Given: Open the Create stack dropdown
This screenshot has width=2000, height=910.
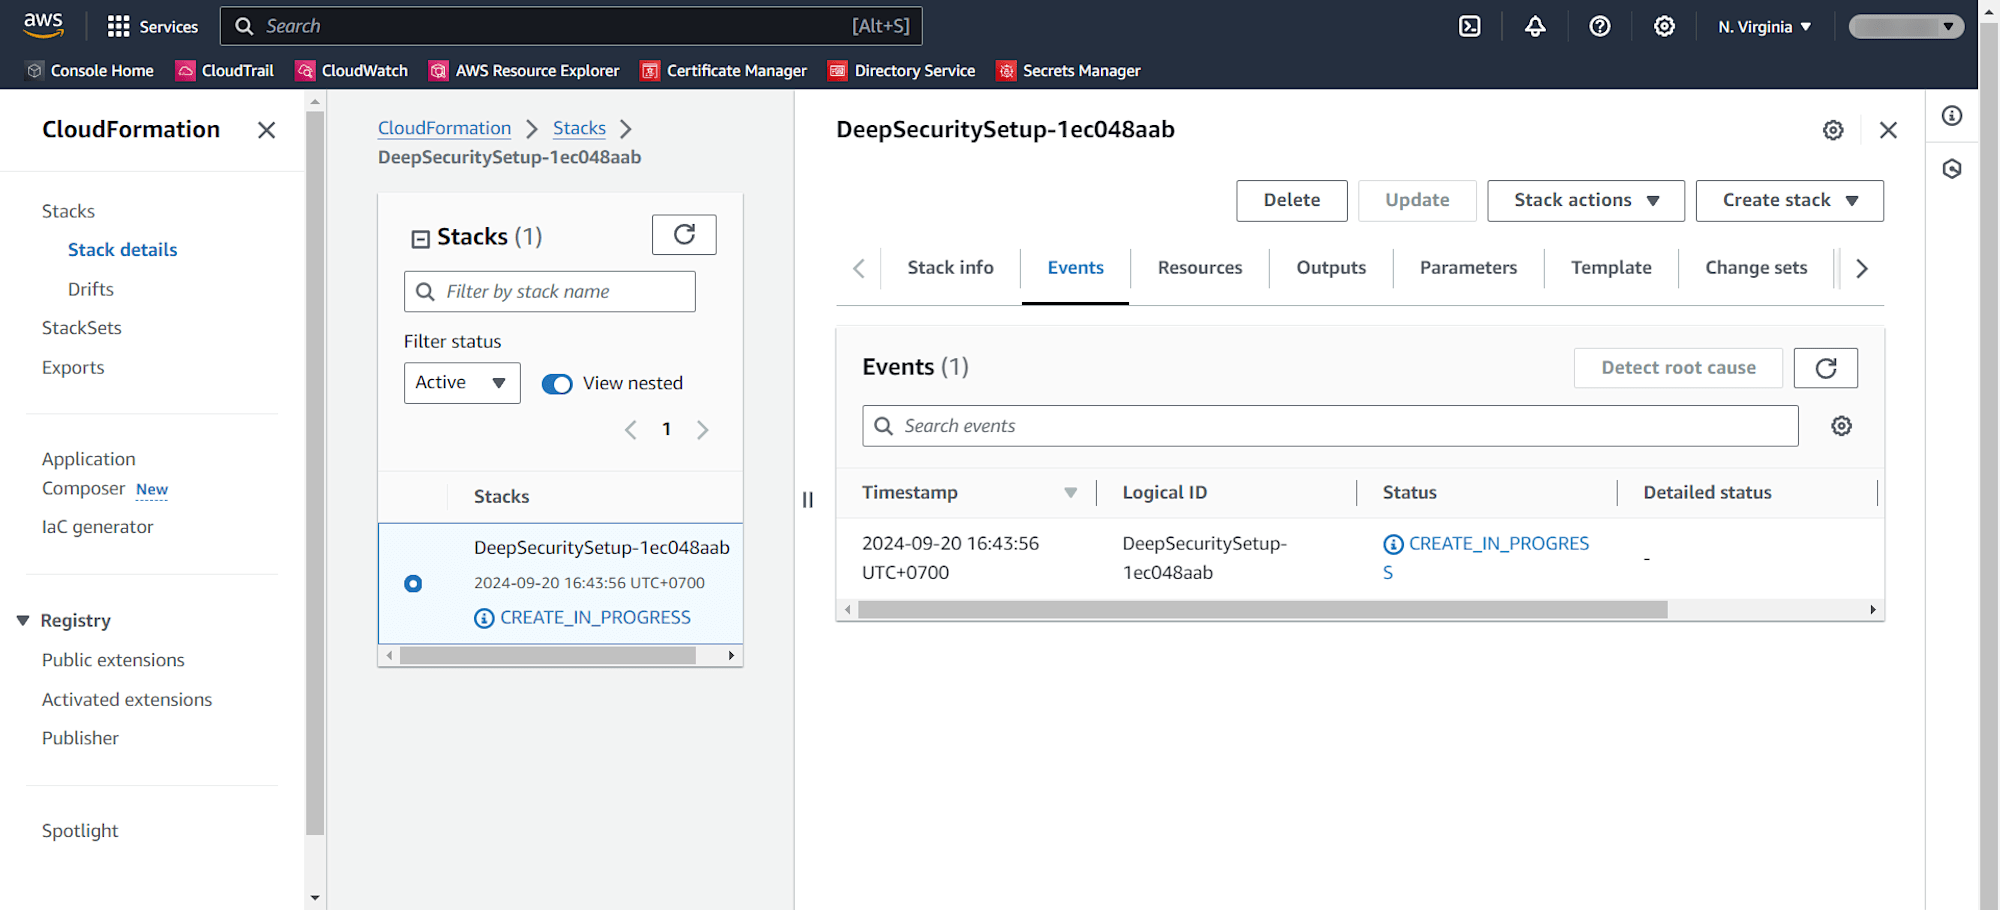Looking at the screenshot, I should 1789,201.
